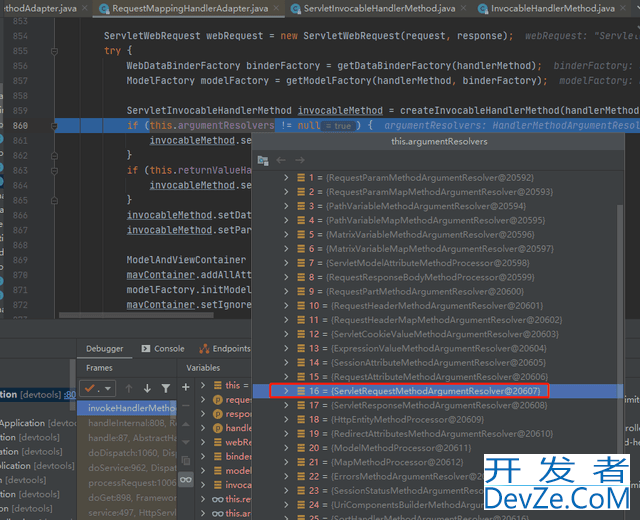Expand element 8 RequestResponseBodyMethodProcessor
This screenshot has height=520, width=640.
(x=286, y=277)
